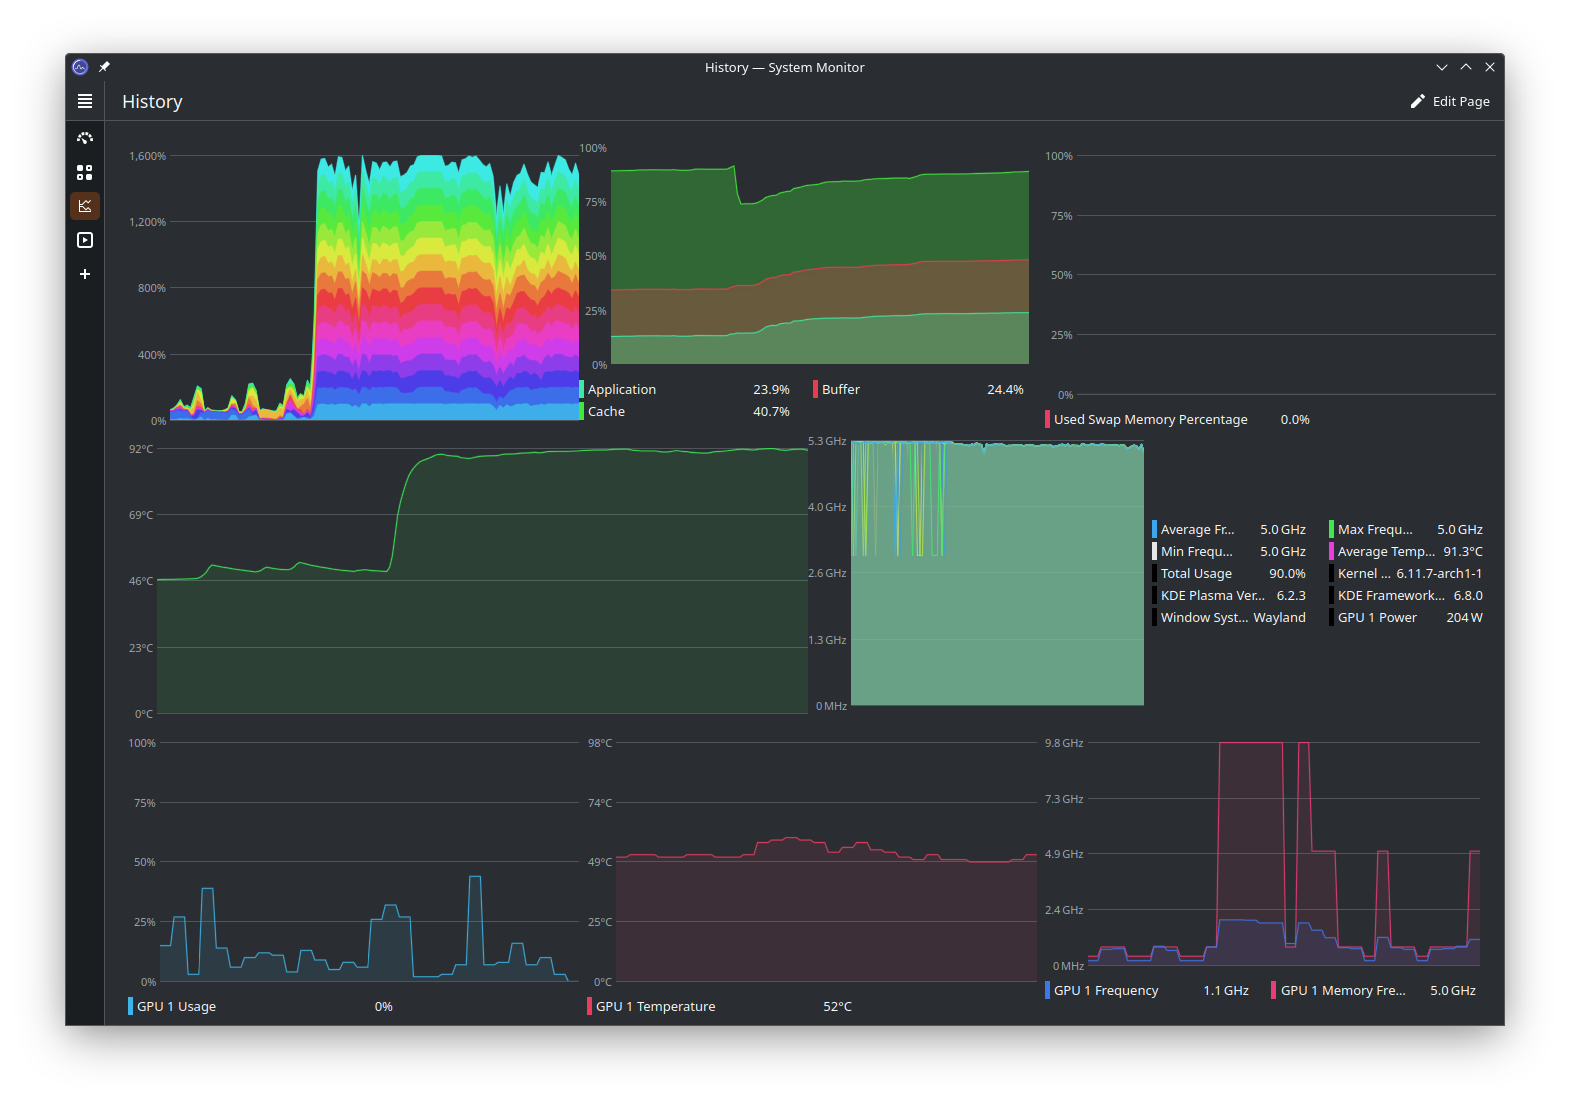Click the GPU 1 Usage label
Viewport: 1570px width, 1103px height.
[x=176, y=1006]
